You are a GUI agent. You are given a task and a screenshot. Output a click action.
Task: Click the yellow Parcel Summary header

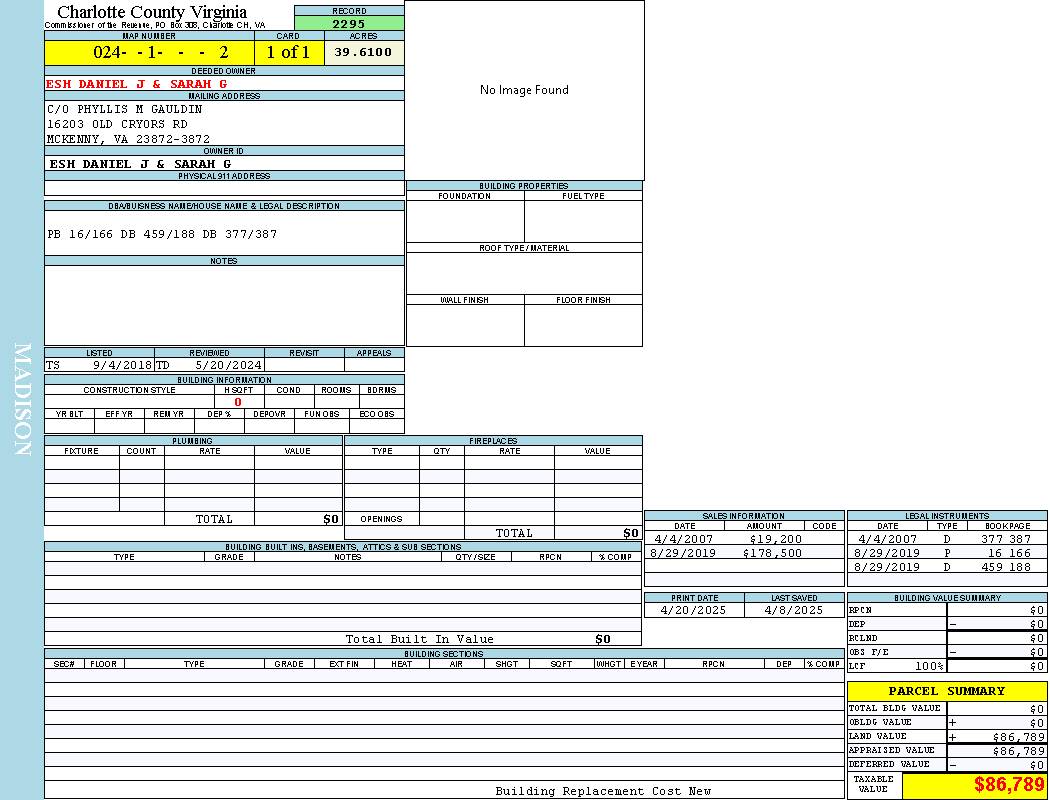tap(946, 691)
